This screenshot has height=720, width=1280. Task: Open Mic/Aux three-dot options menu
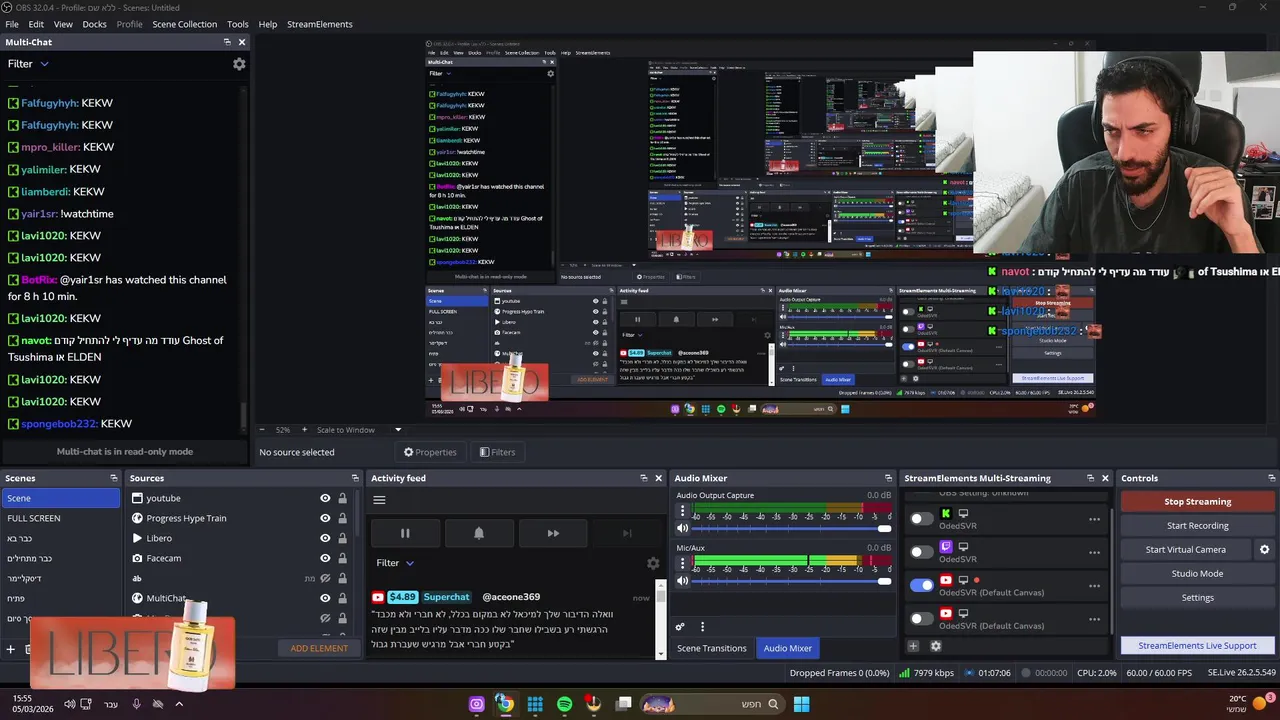point(682,564)
